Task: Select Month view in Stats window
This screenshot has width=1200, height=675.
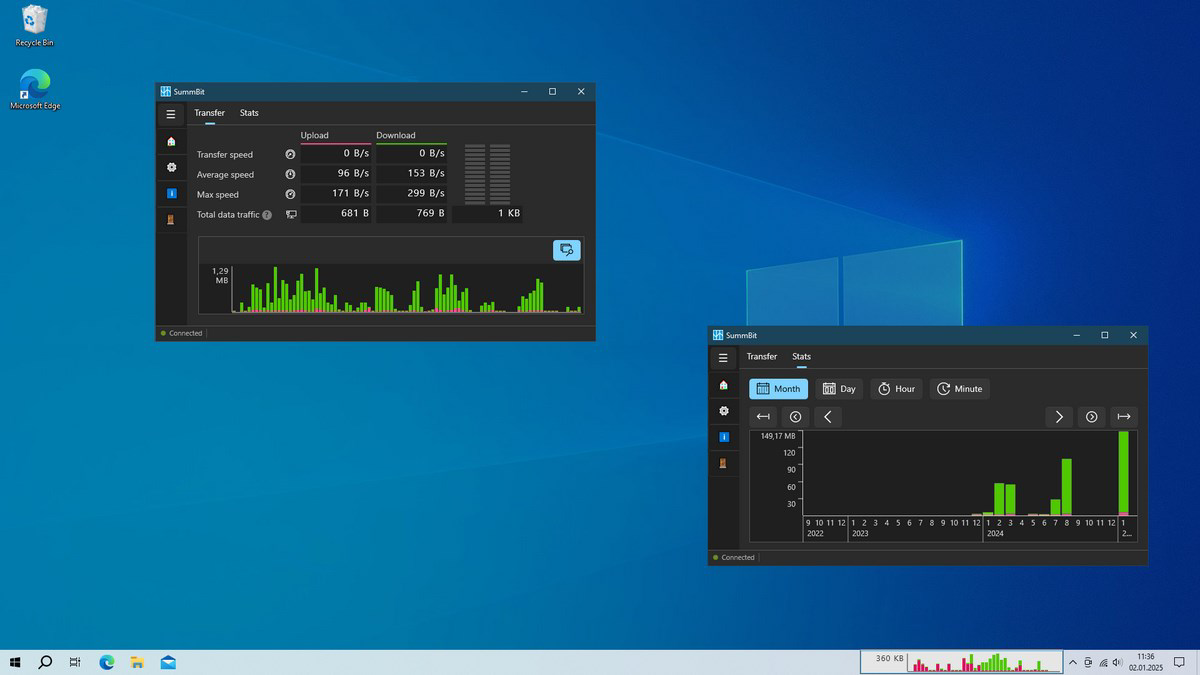Action: (778, 389)
